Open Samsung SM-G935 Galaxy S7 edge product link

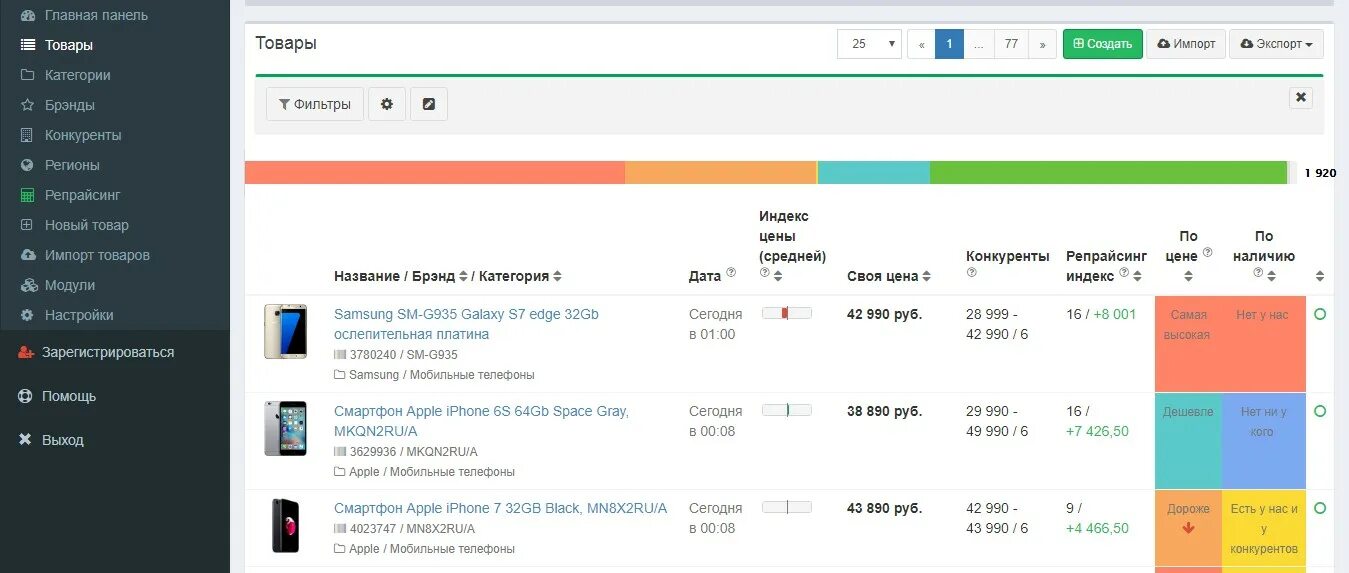(x=466, y=324)
